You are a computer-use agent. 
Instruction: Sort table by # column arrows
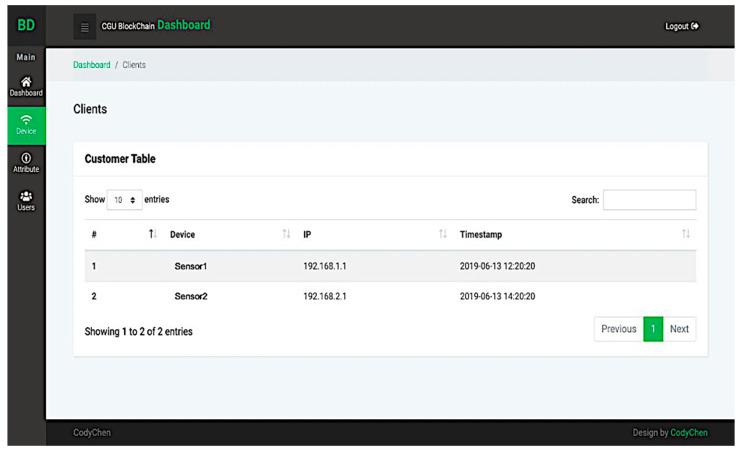[x=153, y=234]
